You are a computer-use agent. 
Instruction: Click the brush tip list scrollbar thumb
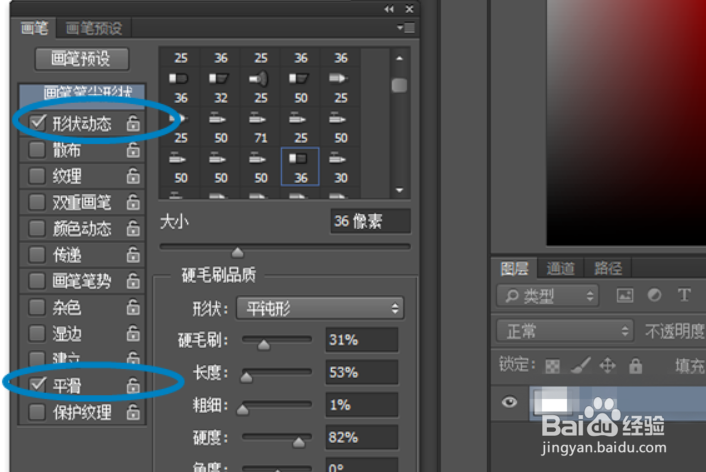coord(399,85)
